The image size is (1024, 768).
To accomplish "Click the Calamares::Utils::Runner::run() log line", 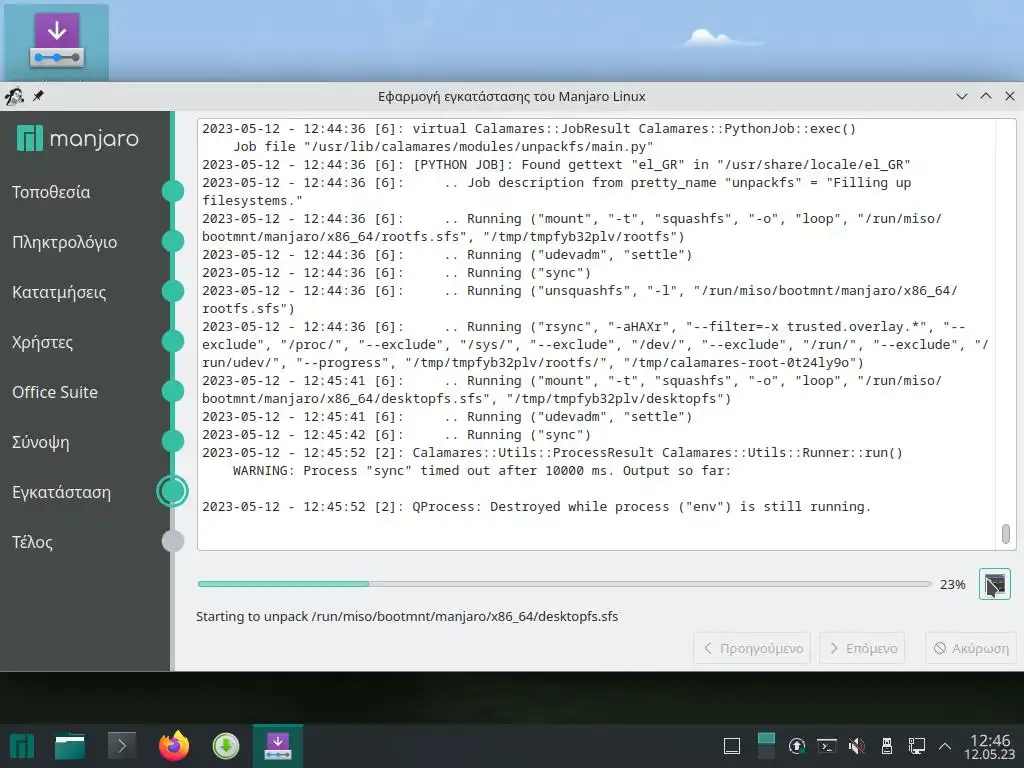I will (552, 453).
